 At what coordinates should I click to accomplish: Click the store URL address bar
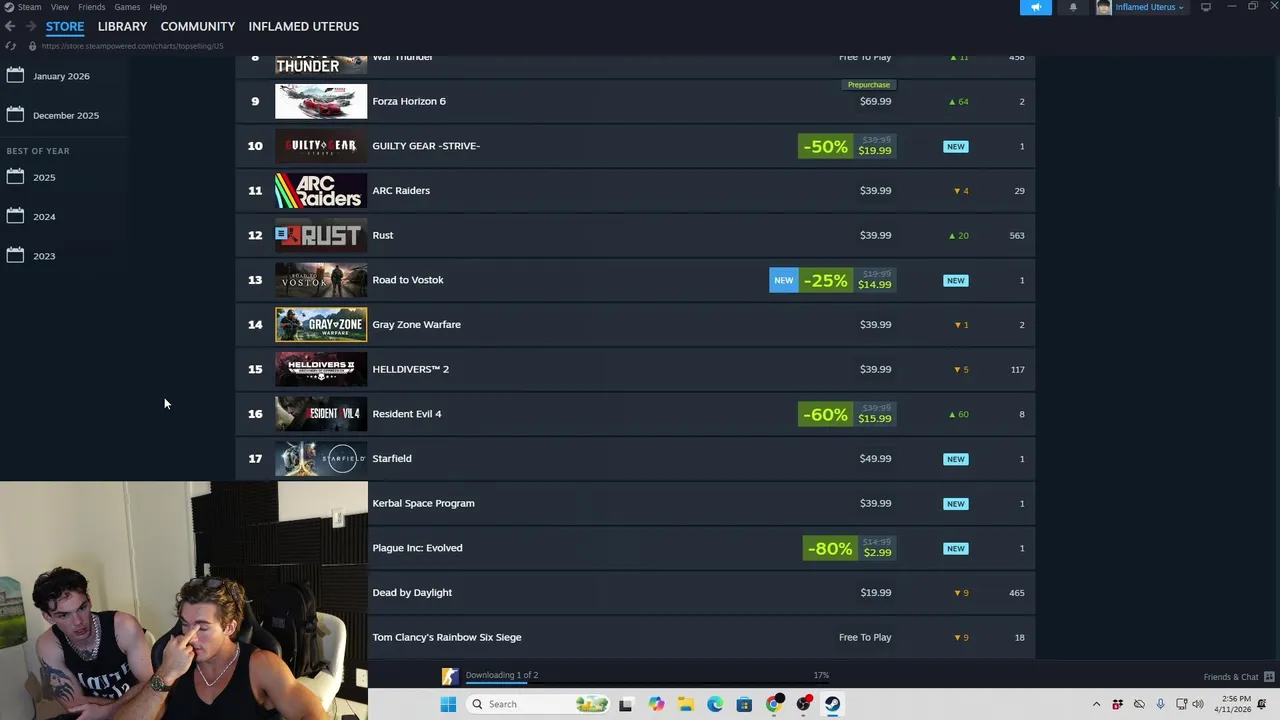tap(133, 46)
